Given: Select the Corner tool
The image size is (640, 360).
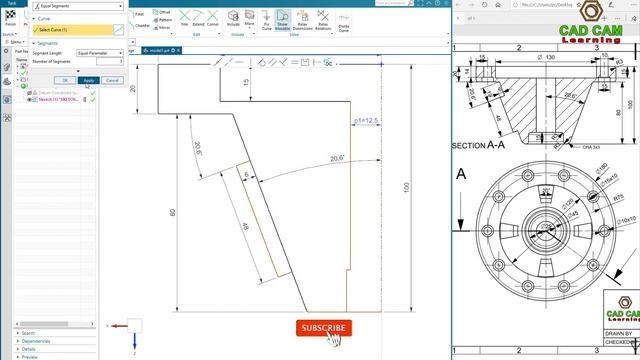Looking at the screenshot, I should [213, 18].
